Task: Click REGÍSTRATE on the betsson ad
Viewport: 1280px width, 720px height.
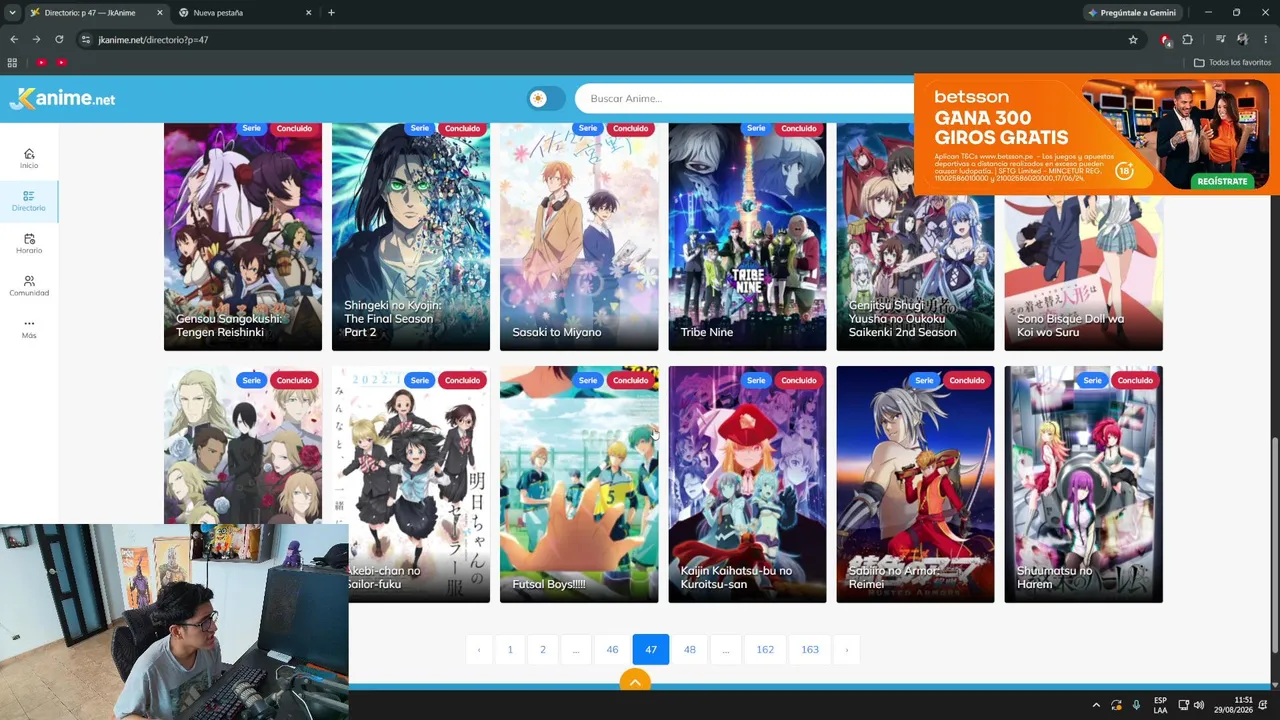Action: coord(1222,181)
